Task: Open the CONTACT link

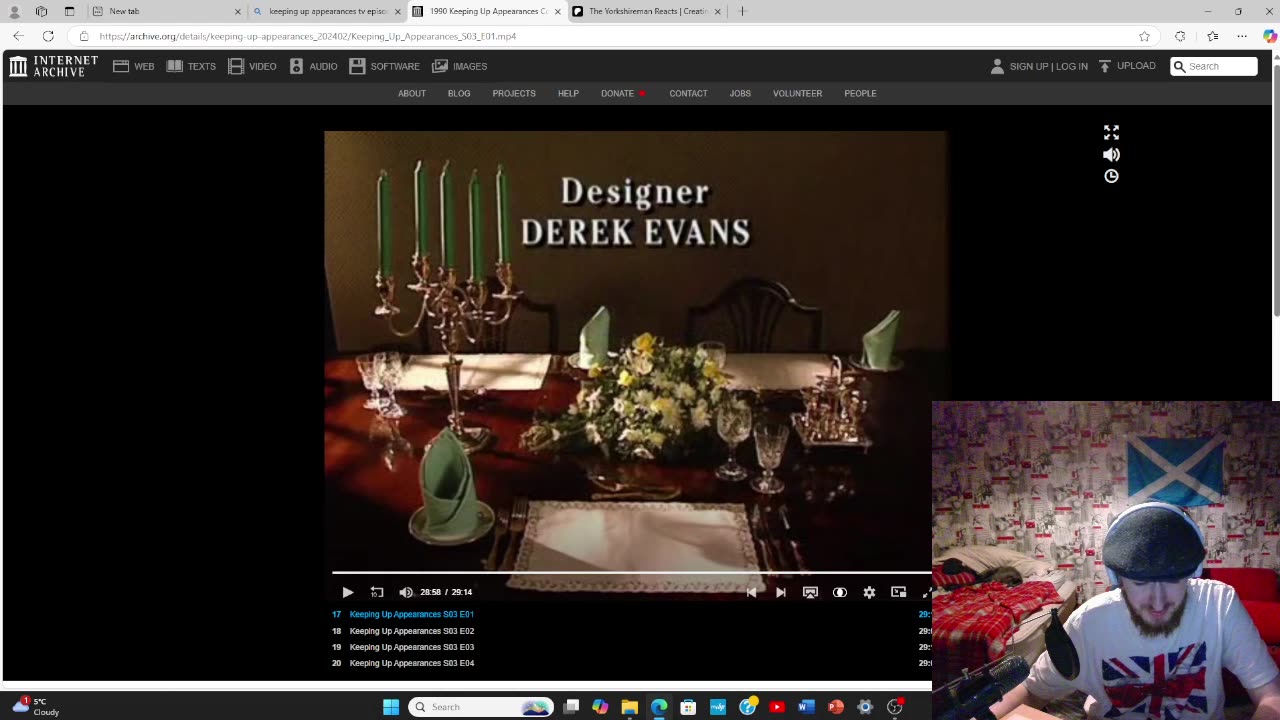Action: tap(688, 93)
